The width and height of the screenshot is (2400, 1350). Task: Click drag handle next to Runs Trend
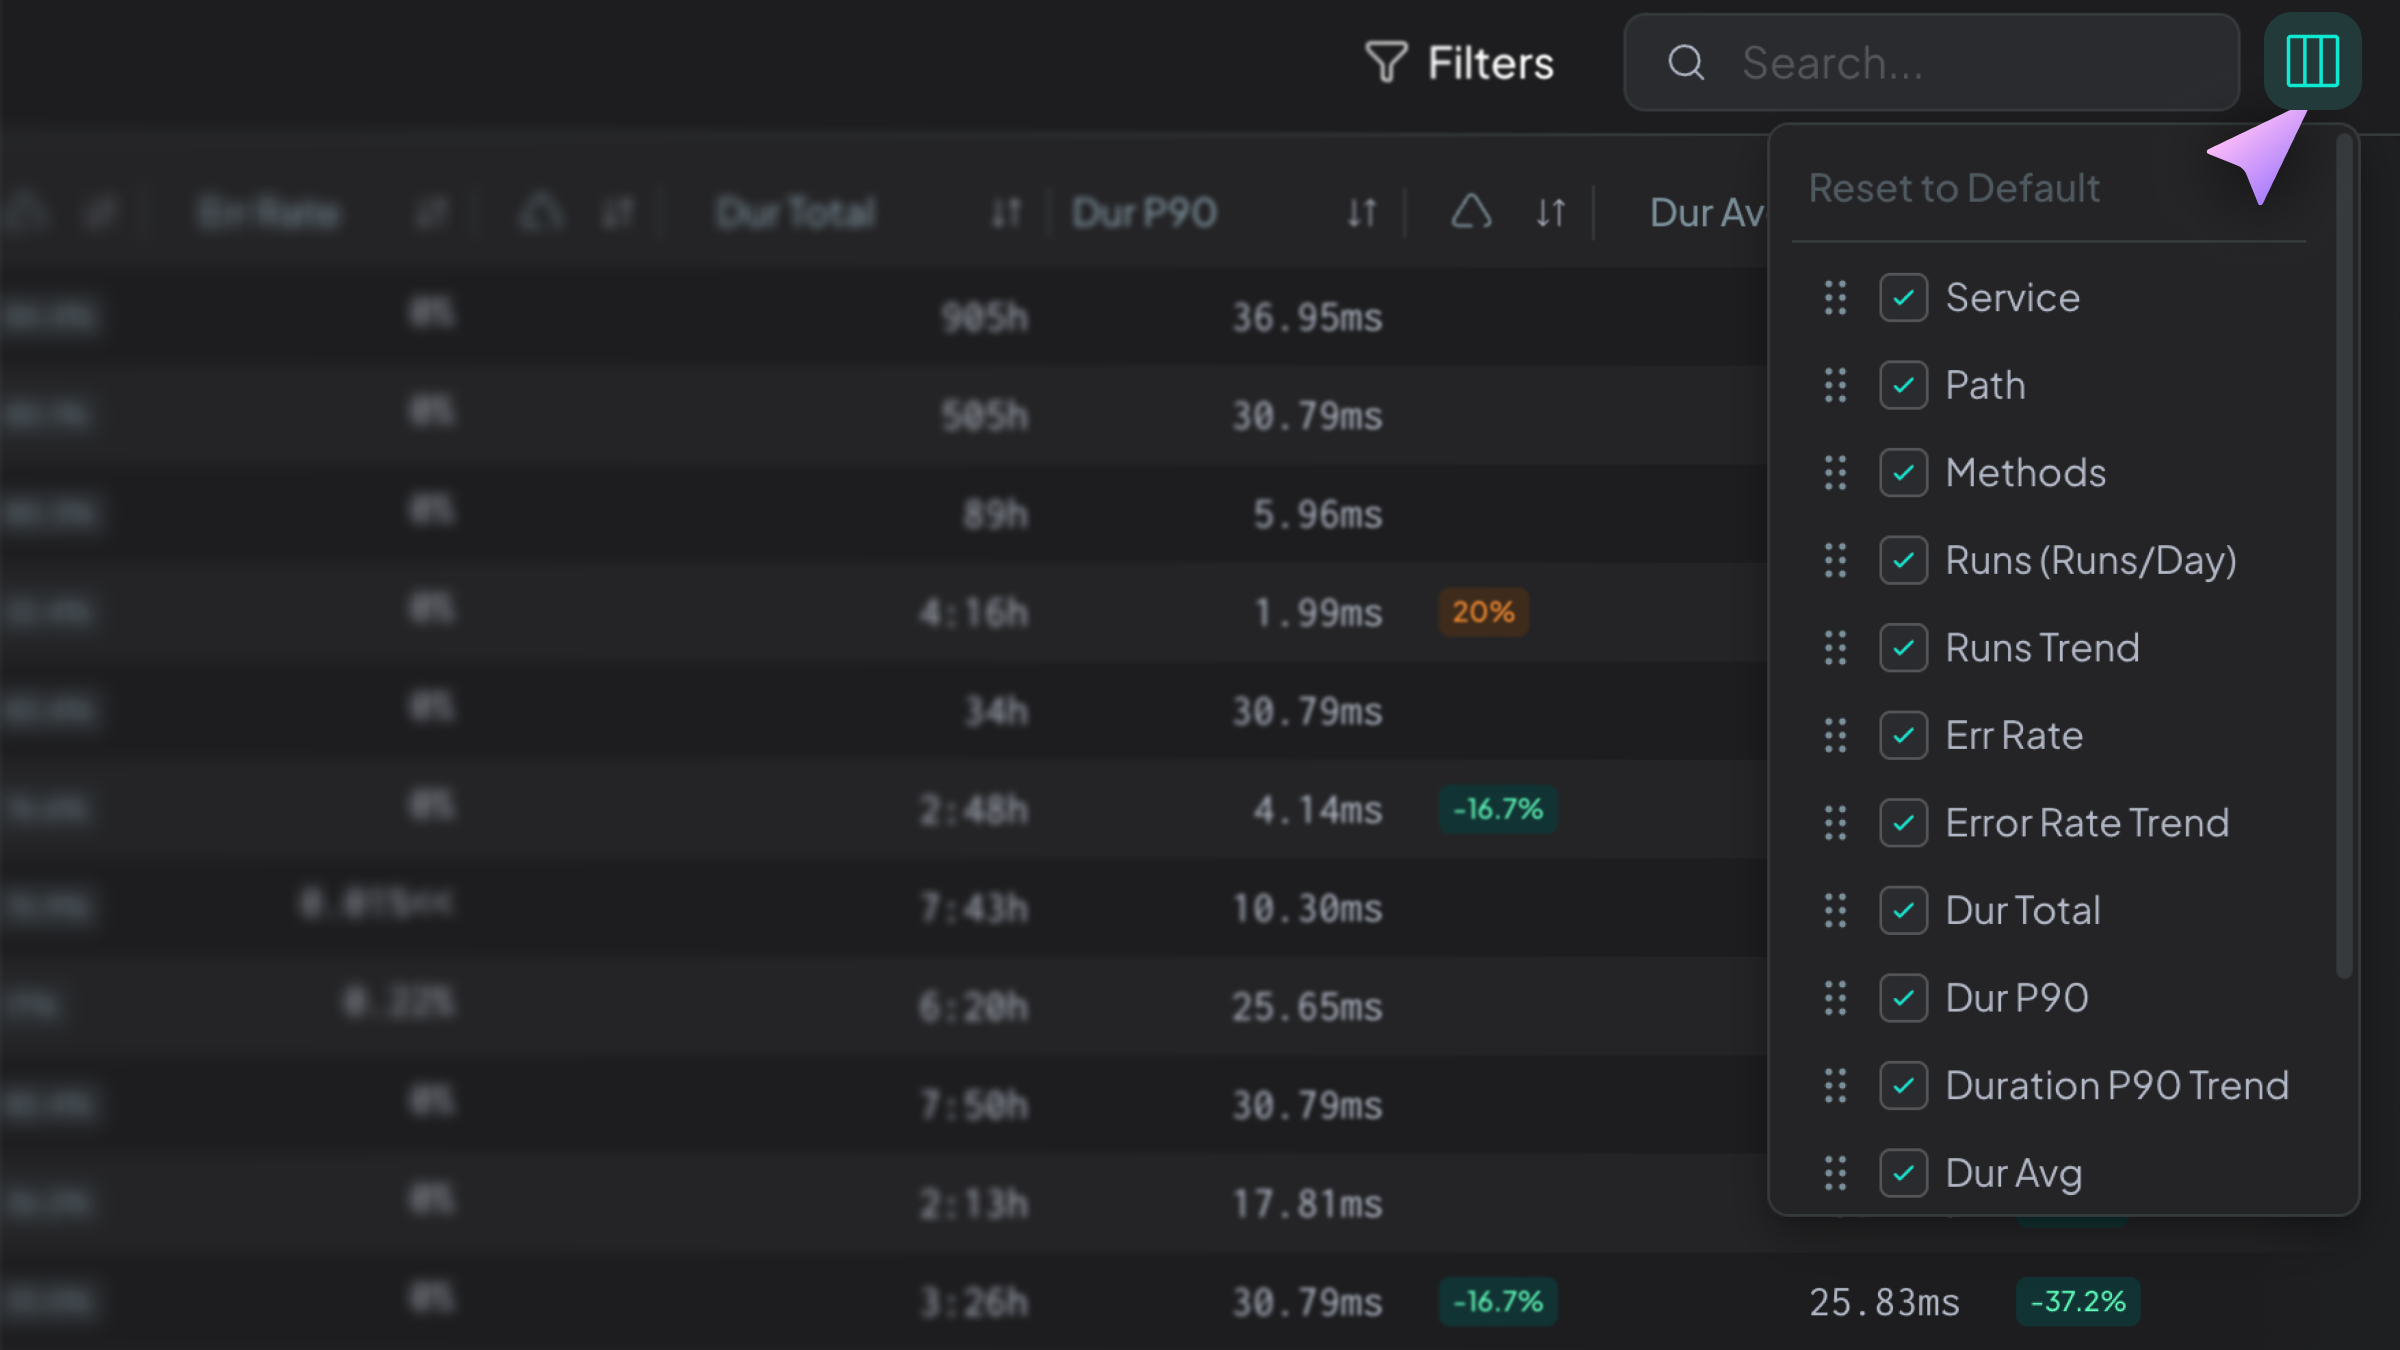point(1835,648)
